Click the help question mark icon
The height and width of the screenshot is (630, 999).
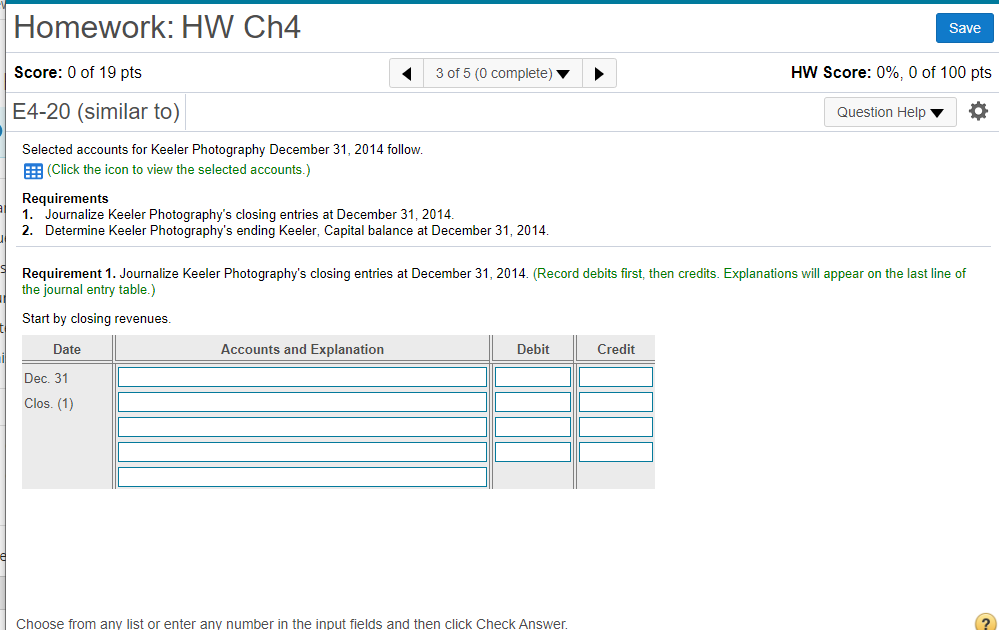tap(986, 622)
